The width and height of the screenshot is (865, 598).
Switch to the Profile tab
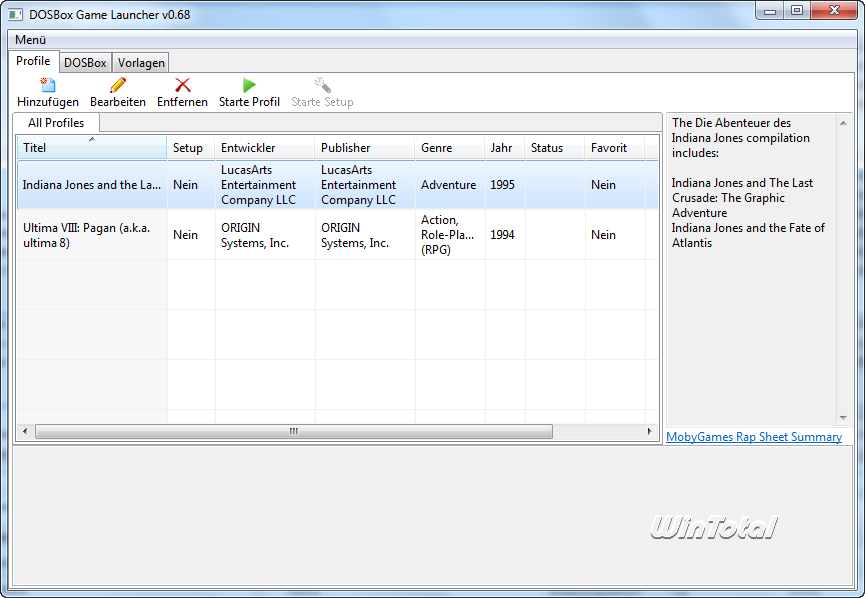33,61
